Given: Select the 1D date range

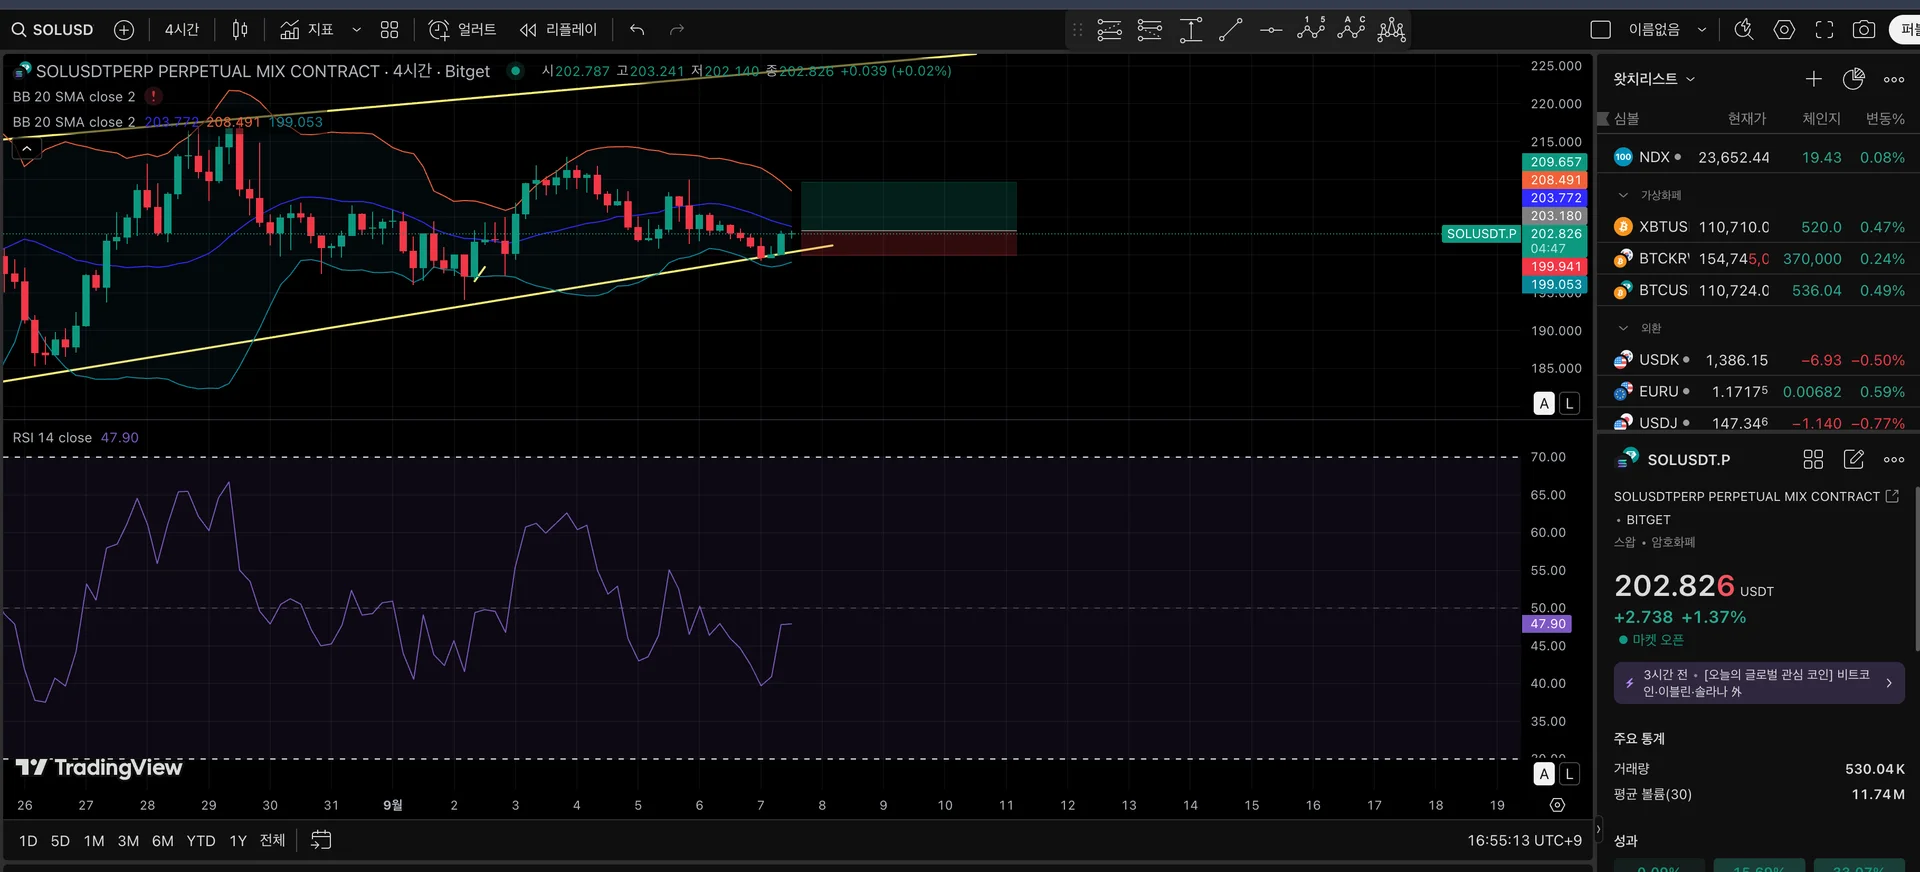Looking at the screenshot, I should pyautogui.click(x=28, y=841).
